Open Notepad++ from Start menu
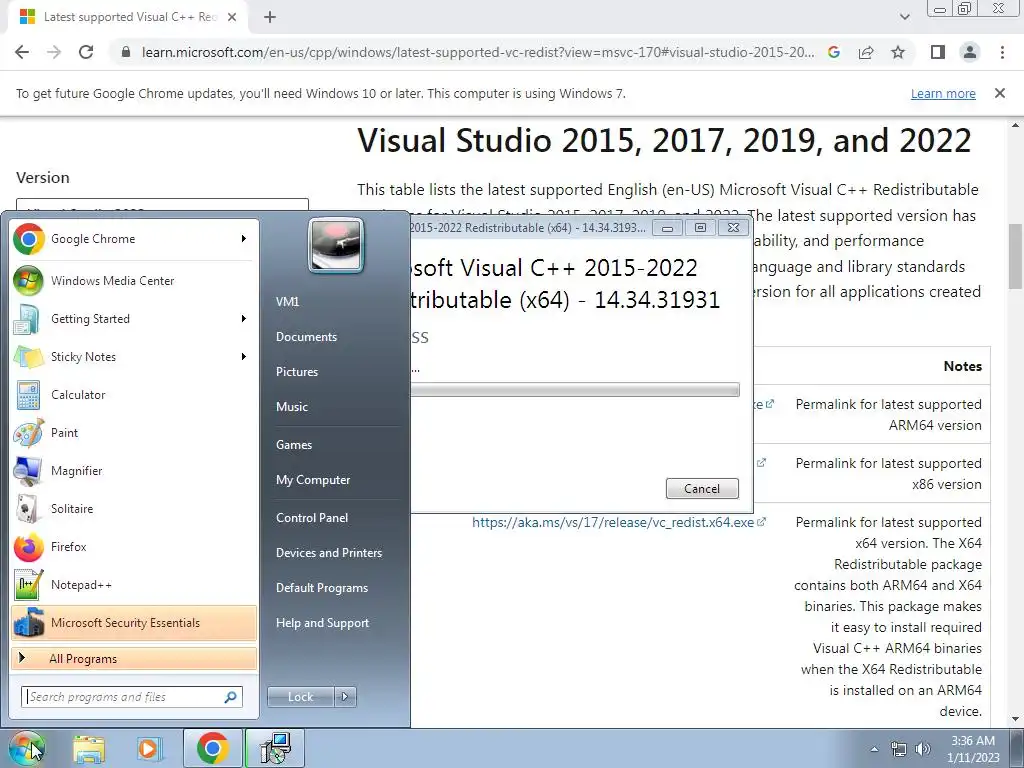The width and height of the screenshot is (1024, 768). coord(133,584)
